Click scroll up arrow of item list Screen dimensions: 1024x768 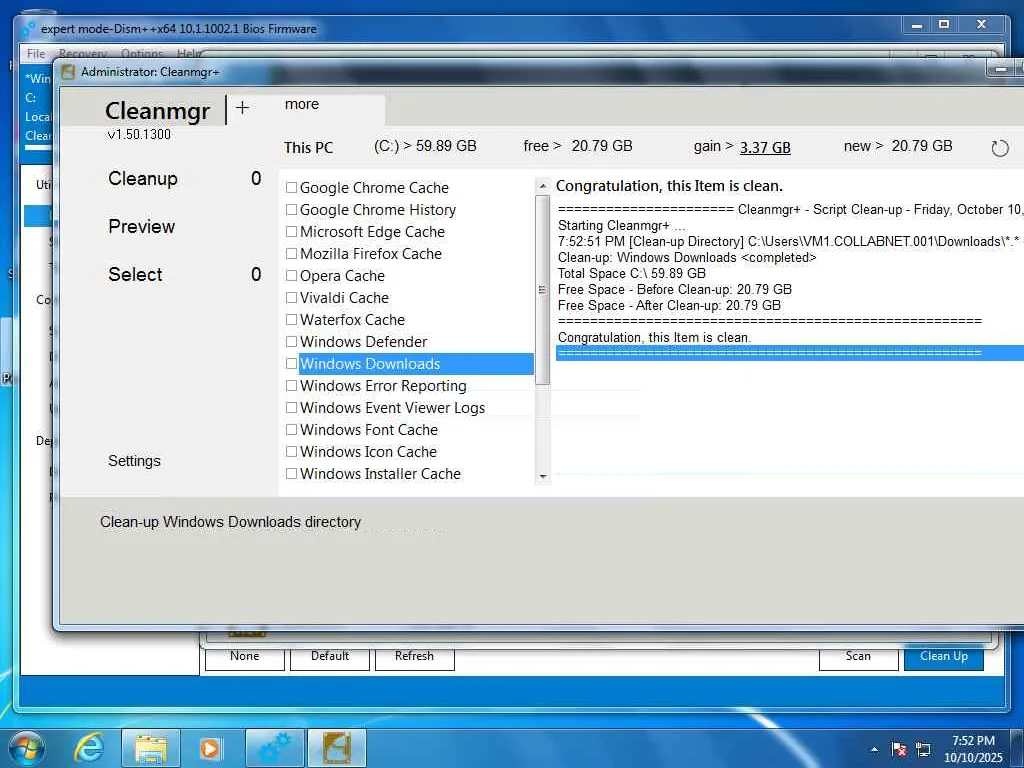coord(542,186)
